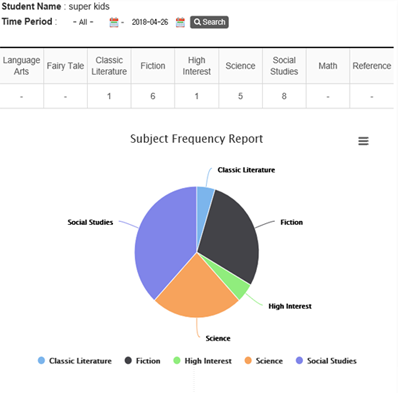398x393 pixels.
Task: Click the Science count value 5
Action: [240, 96]
